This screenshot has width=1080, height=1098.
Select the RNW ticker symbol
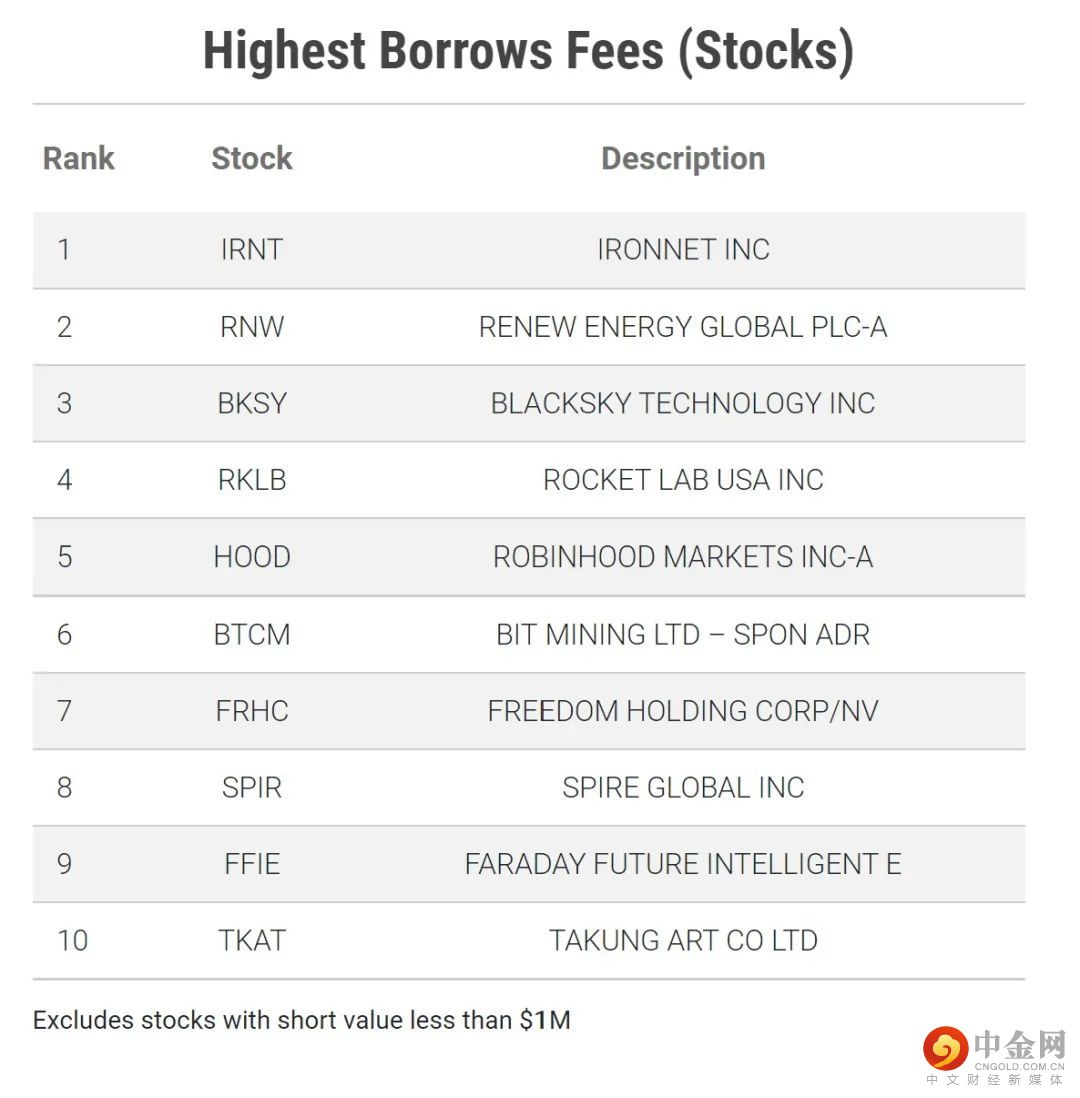tap(252, 327)
